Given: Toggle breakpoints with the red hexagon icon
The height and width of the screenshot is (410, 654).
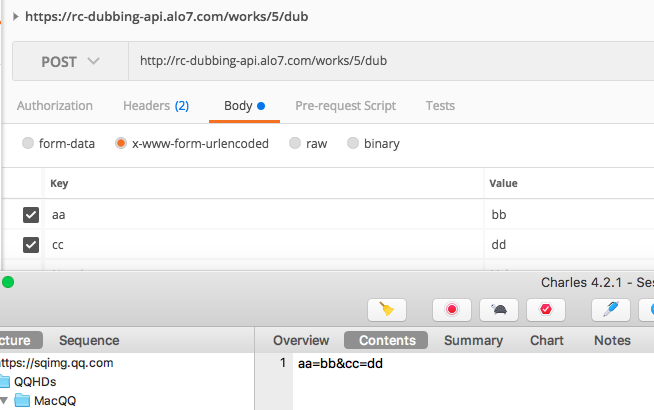Looking at the screenshot, I should click(x=546, y=310).
